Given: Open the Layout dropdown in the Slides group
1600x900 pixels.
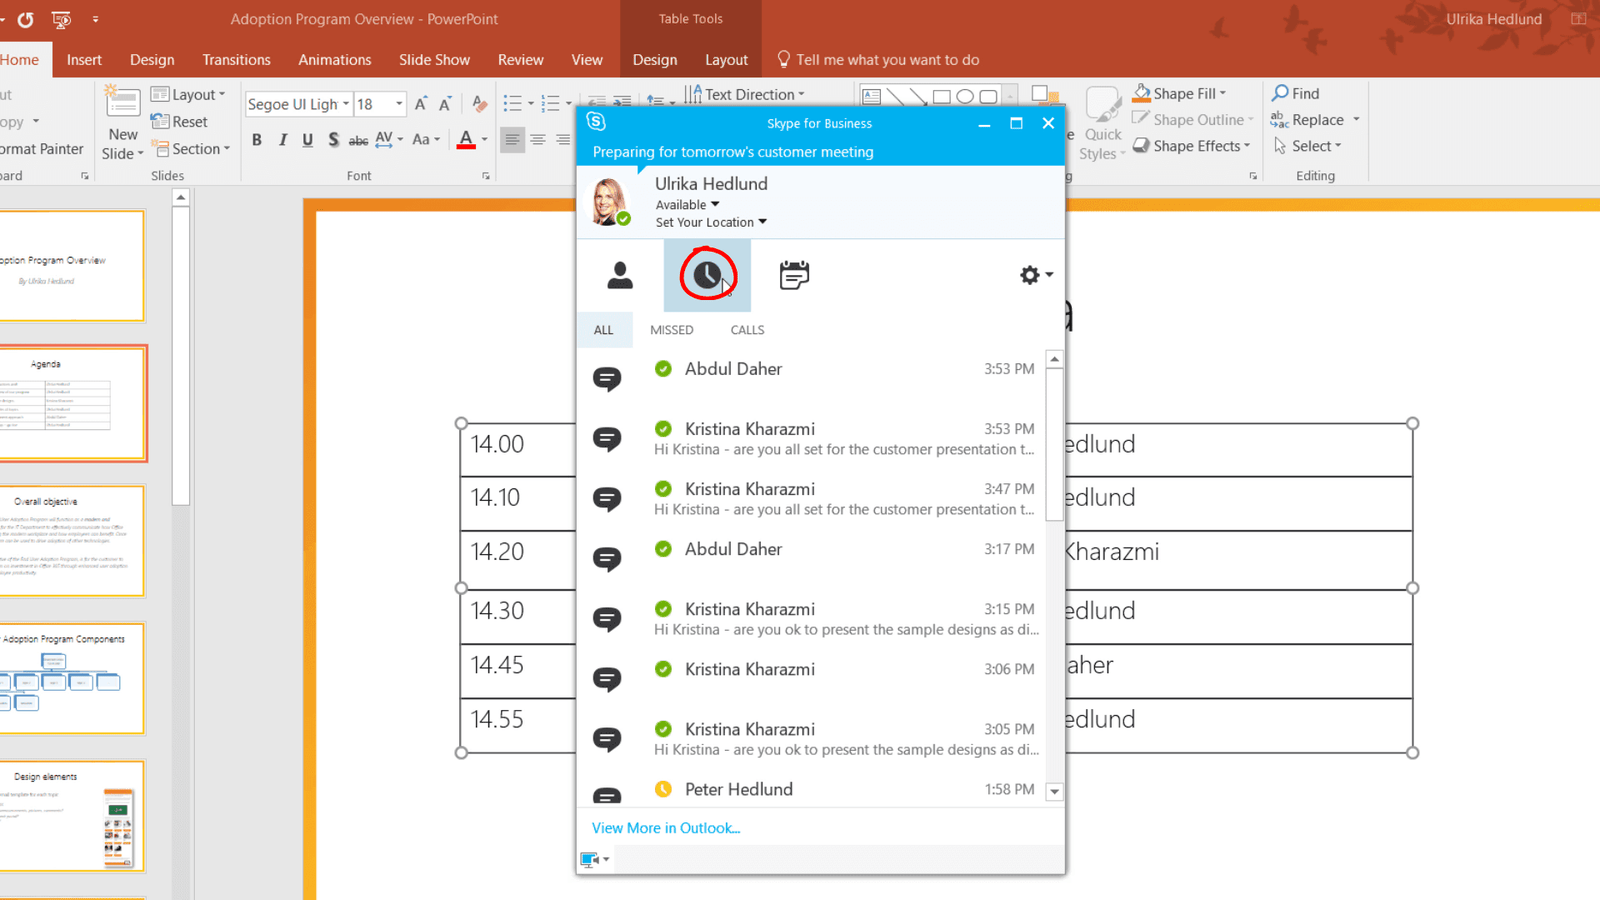Looking at the screenshot, I should [x=188, y=94].
